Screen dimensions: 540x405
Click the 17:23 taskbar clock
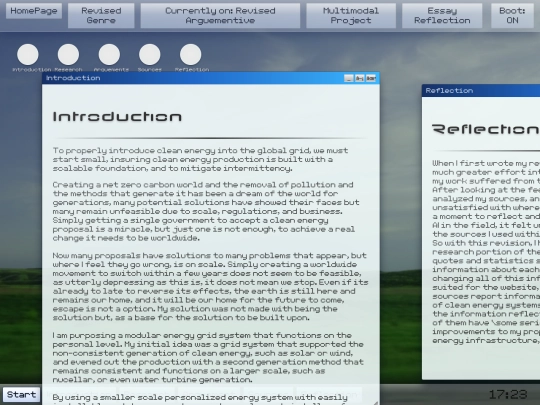tap(508, 394)
